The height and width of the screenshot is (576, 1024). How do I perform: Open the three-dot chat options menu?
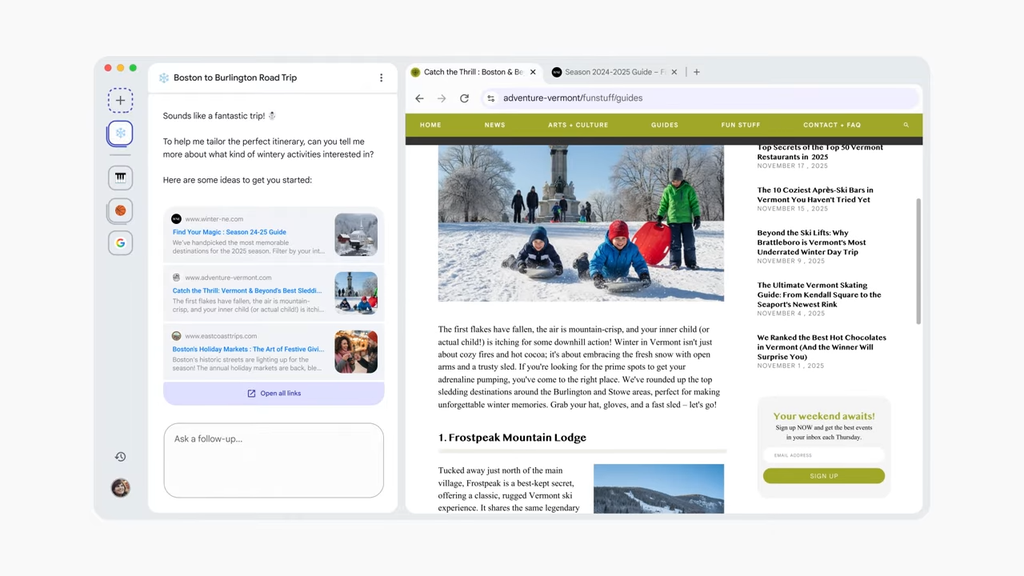pyautogui.click(x=381, y=77)
